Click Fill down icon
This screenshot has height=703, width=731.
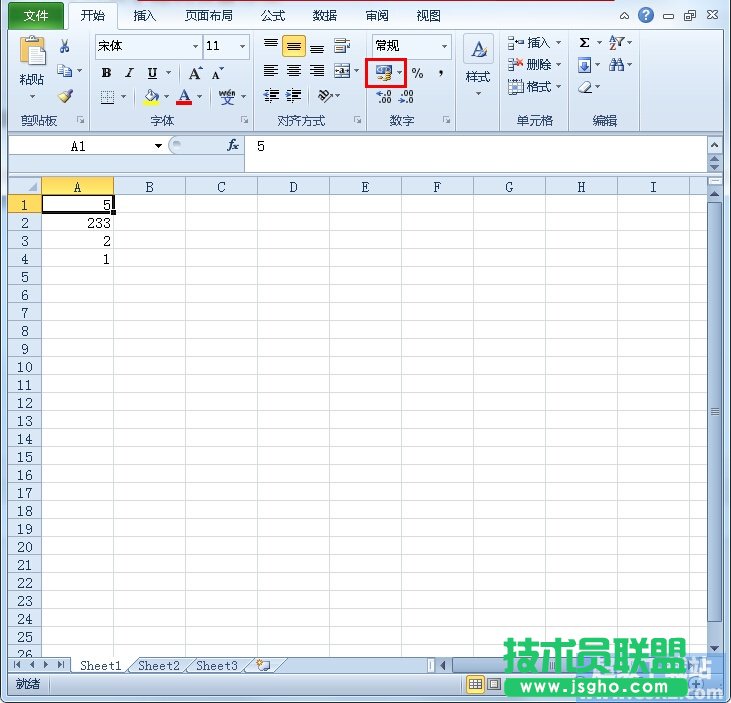click(x=585, y=65)
